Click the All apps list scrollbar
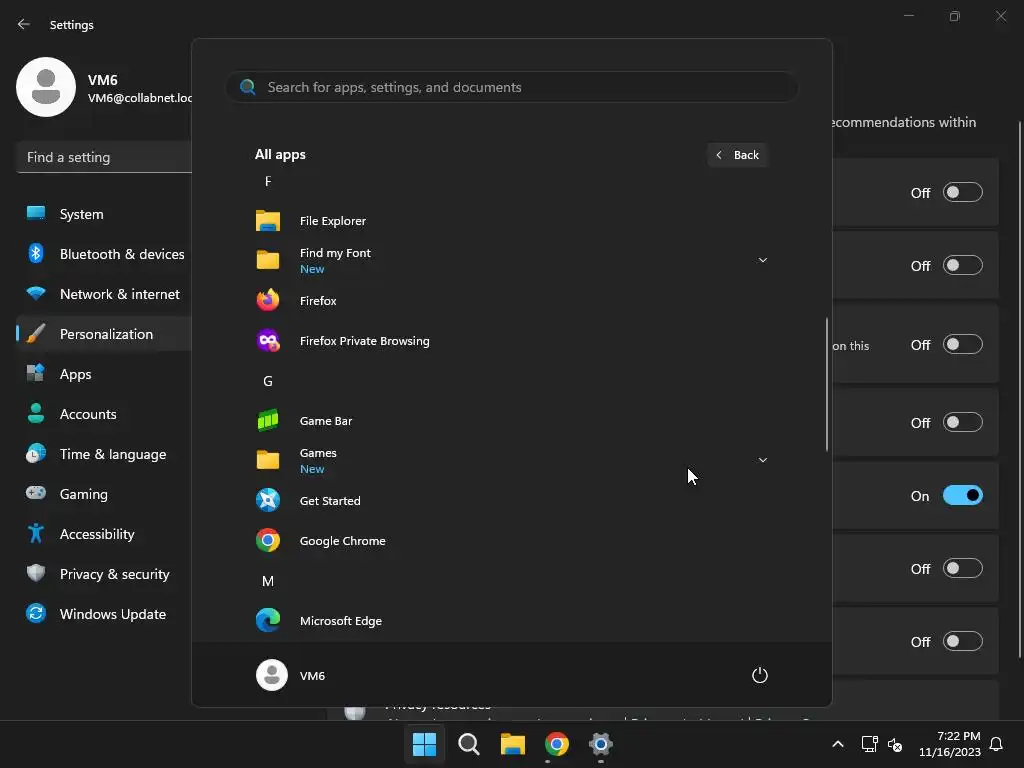This screenshot has width=1024, height=768. pos(827,385)
